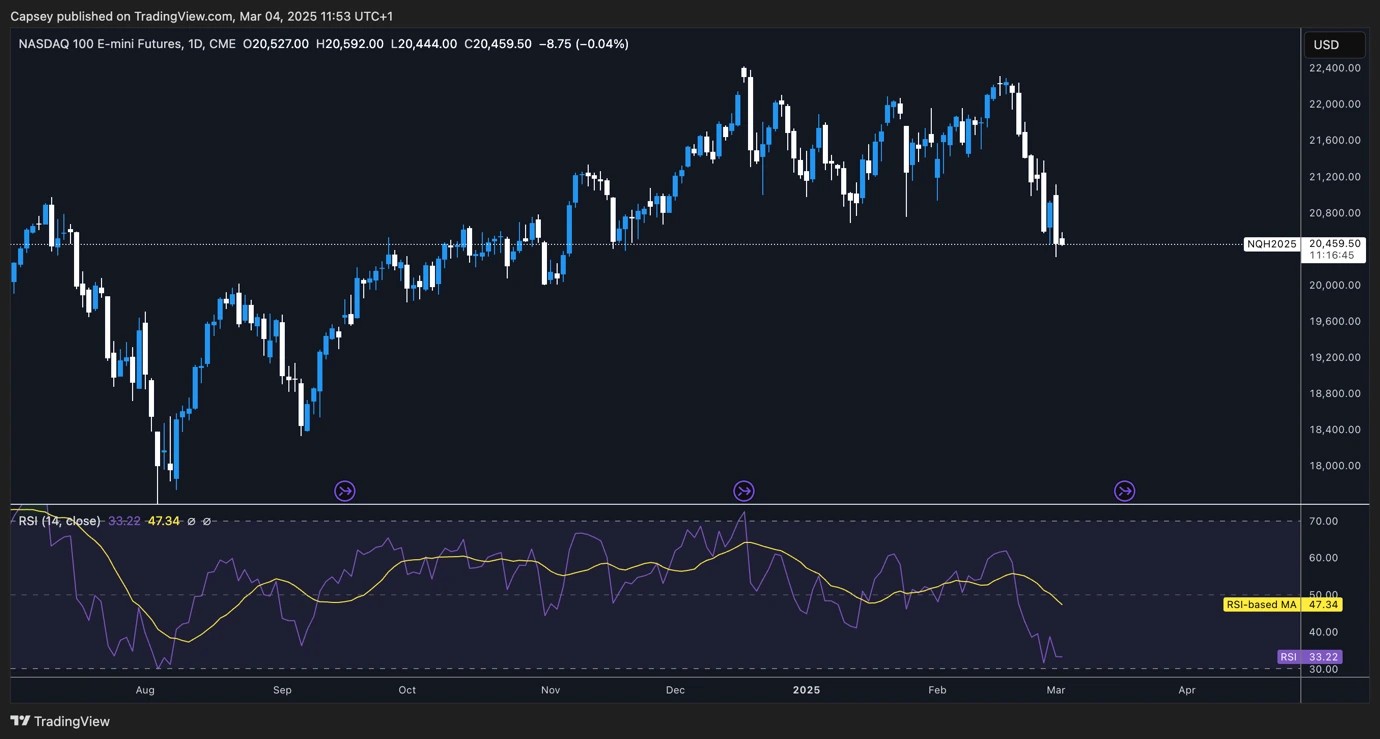Click the first crossed-circle icon beside RSI values
Viewport: 1380px width, 739px height.
(192, 521)
